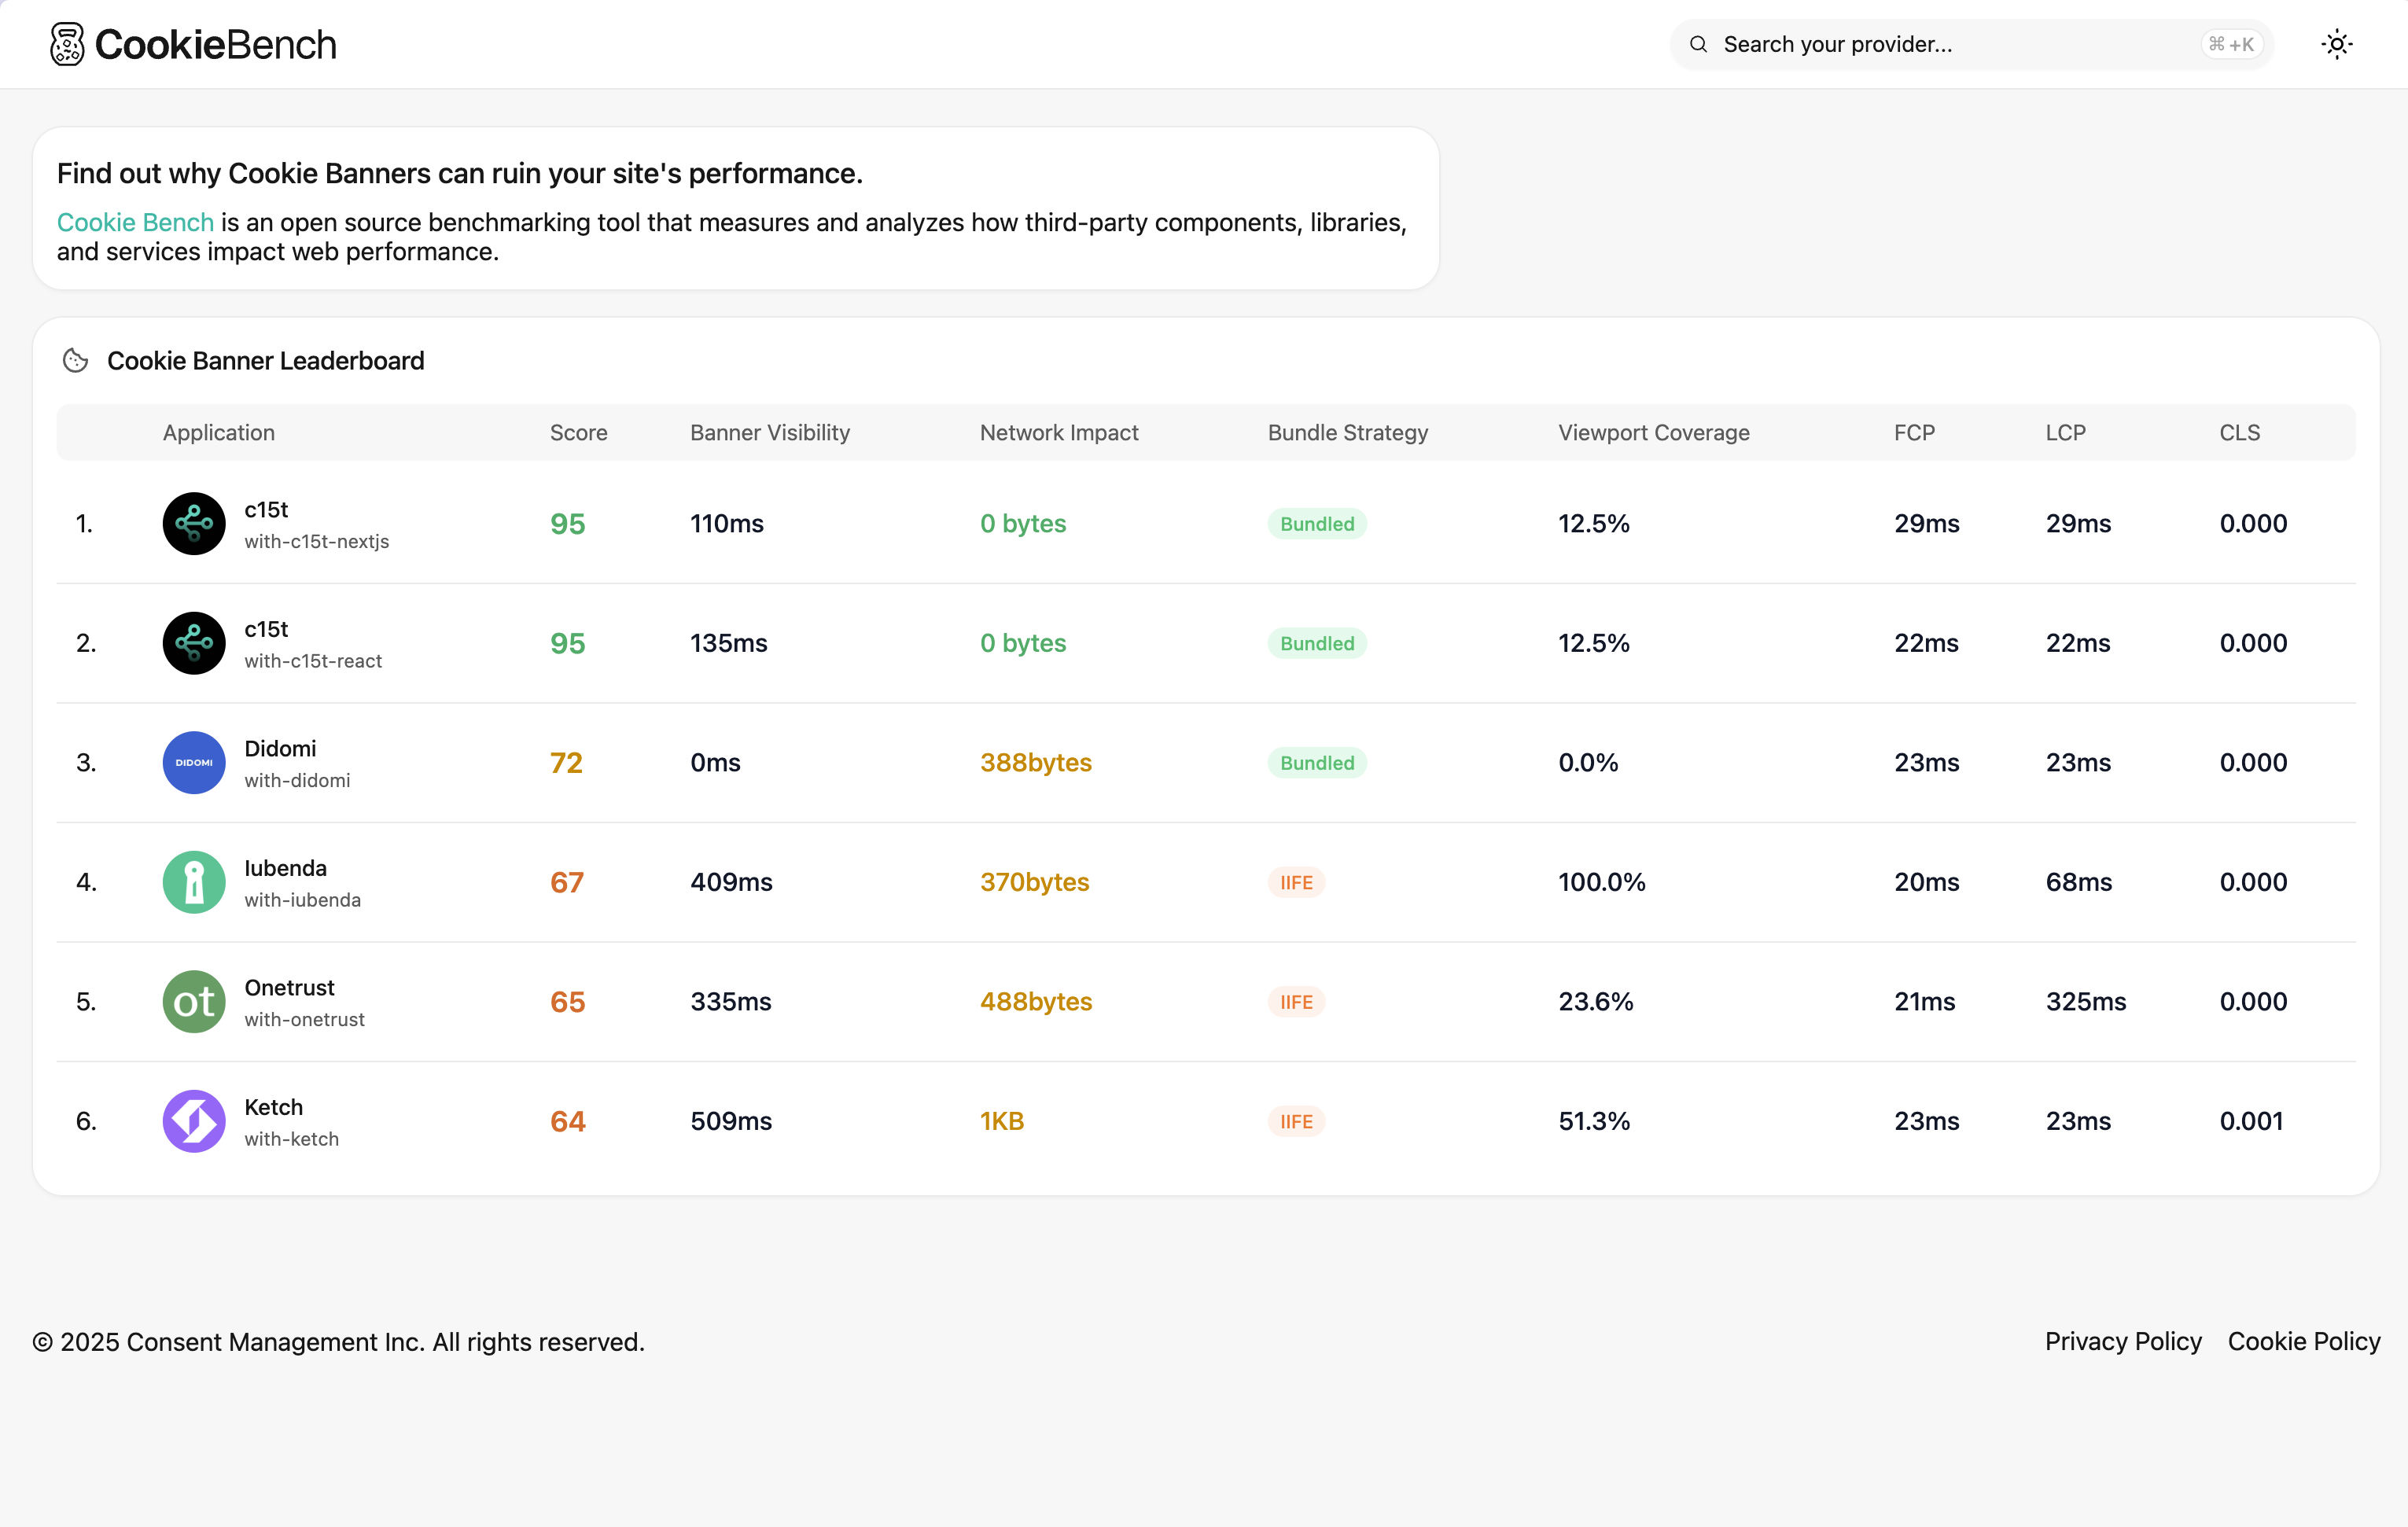Screen dimensions: 2408x1527
Task: Sort by the Score column header
Action: (579, 432)
